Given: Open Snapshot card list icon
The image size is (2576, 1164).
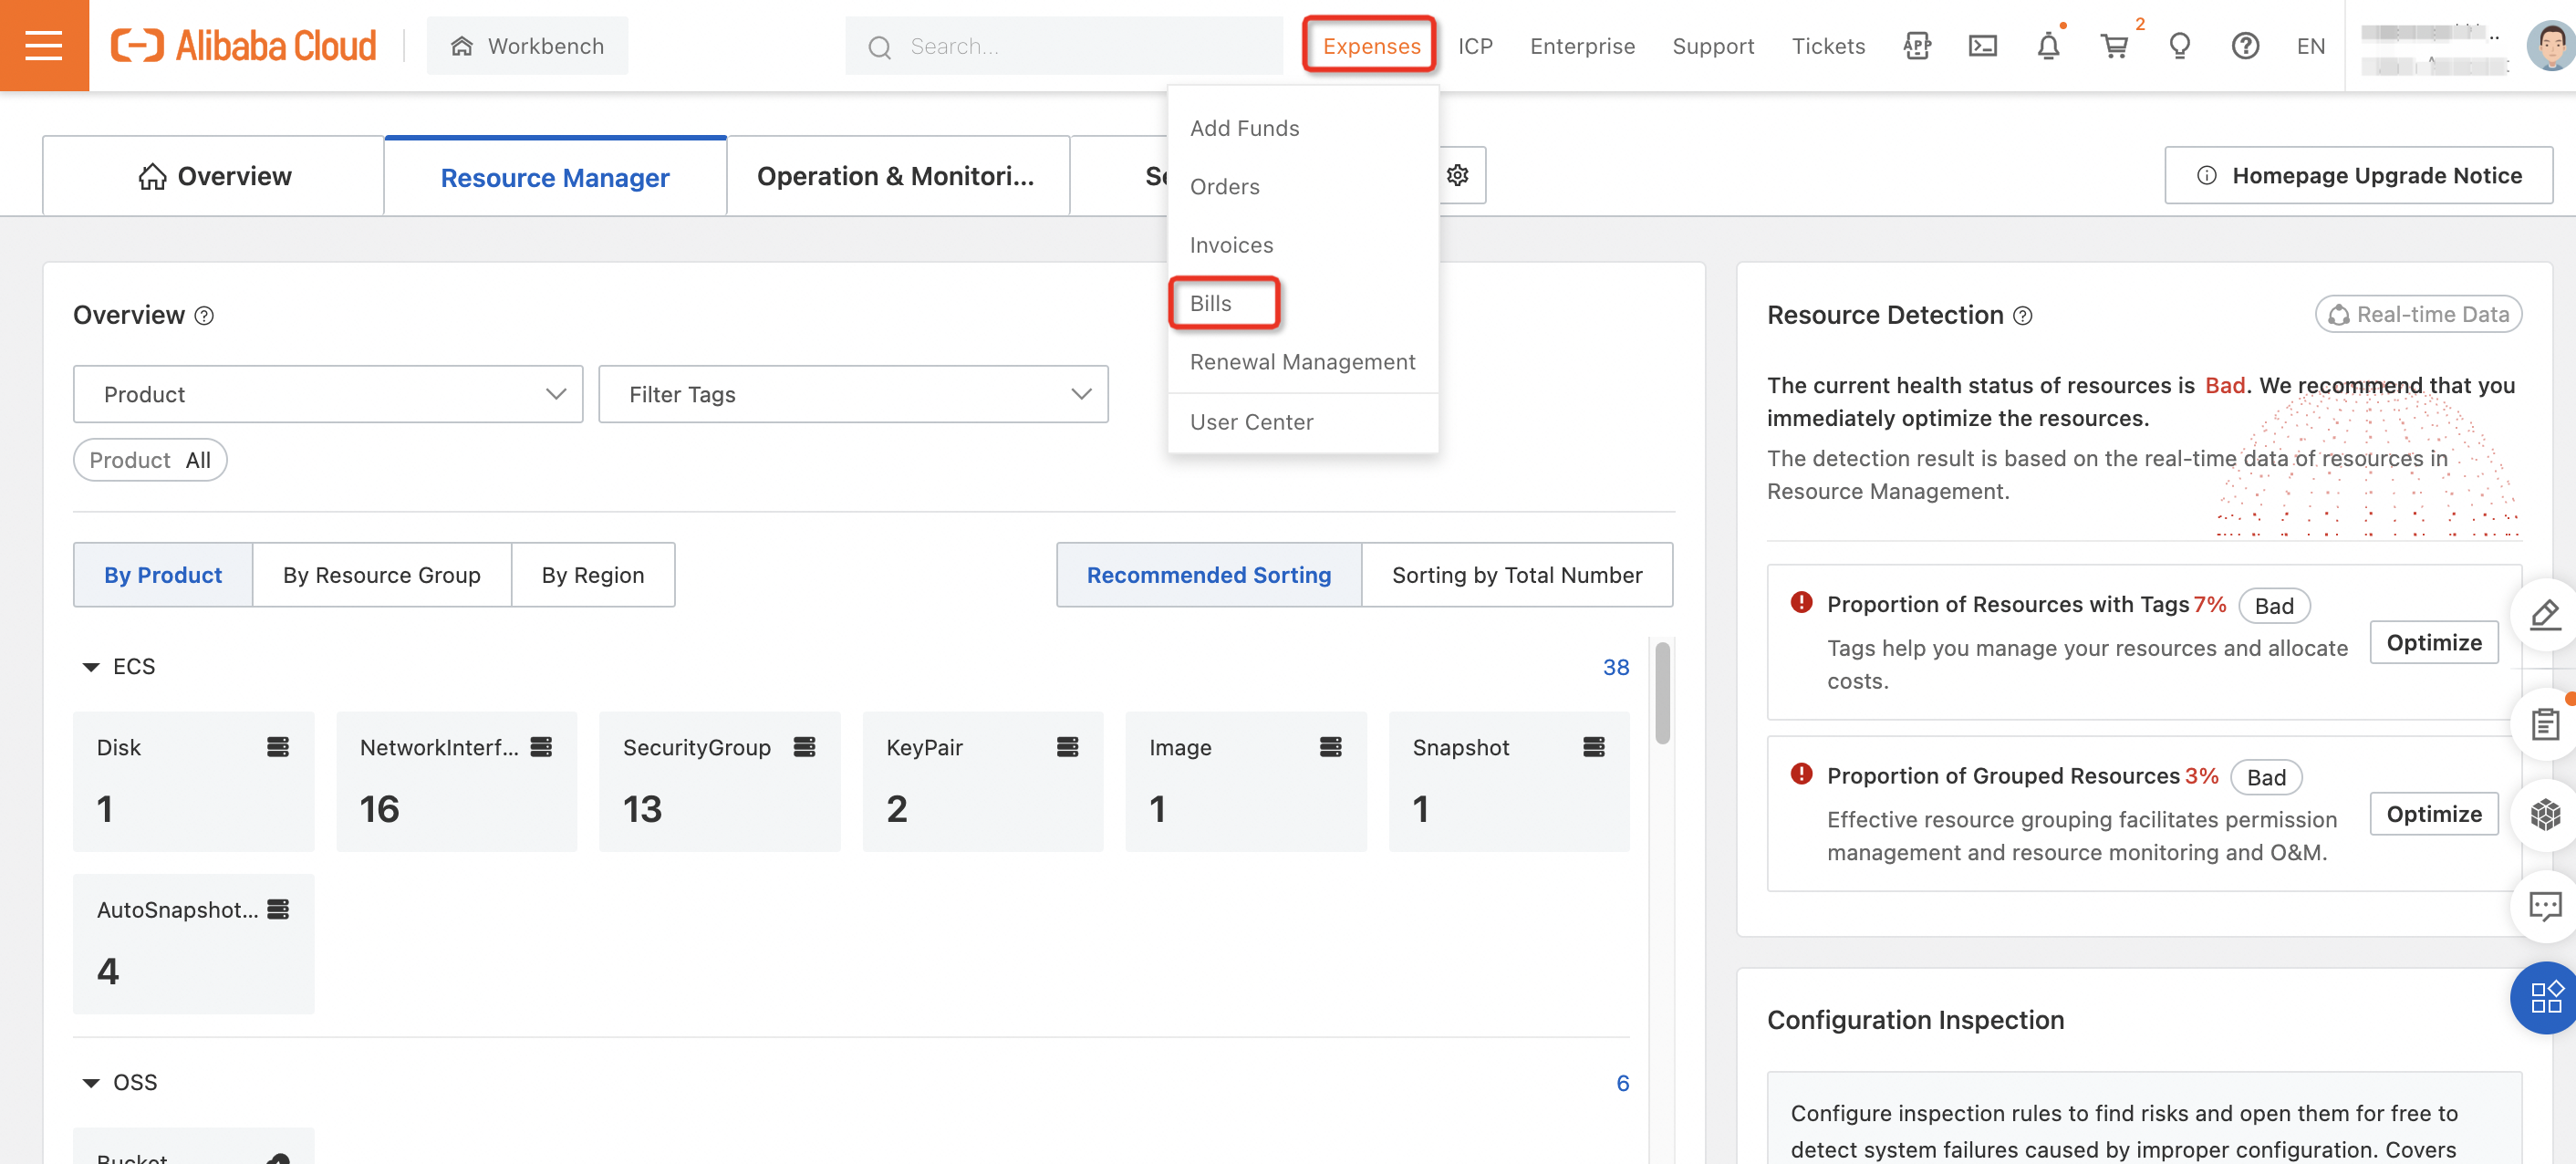Looking at the screenshot, I should pyautogui.click(x=1593, y=747).
